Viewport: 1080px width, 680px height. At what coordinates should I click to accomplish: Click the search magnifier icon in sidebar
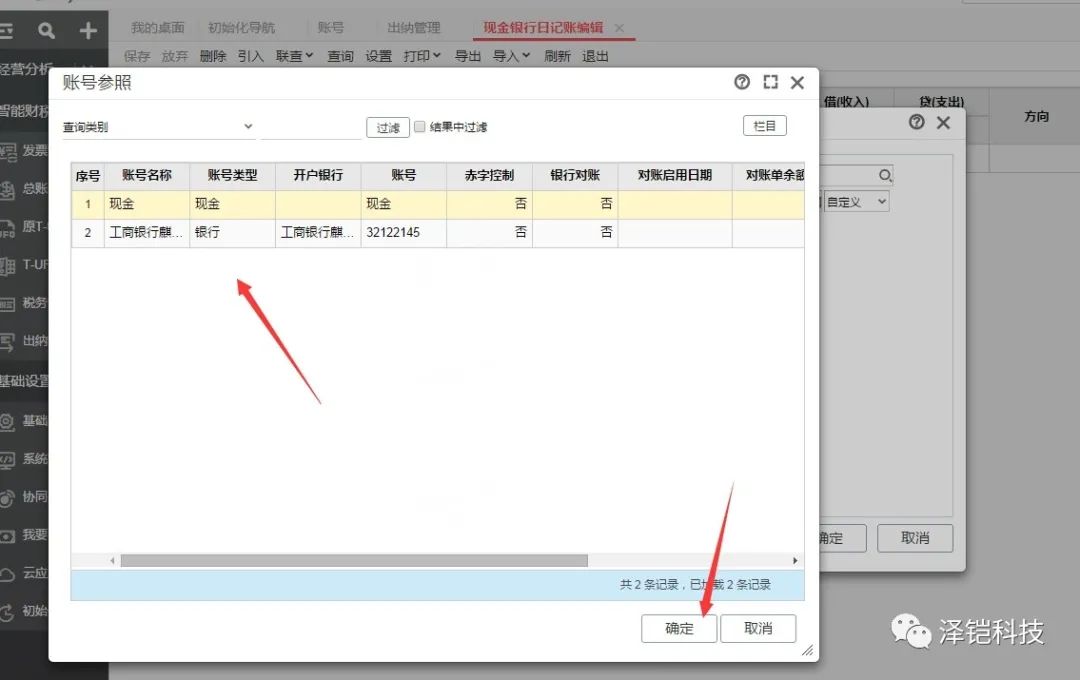click(x=46, y=31)
